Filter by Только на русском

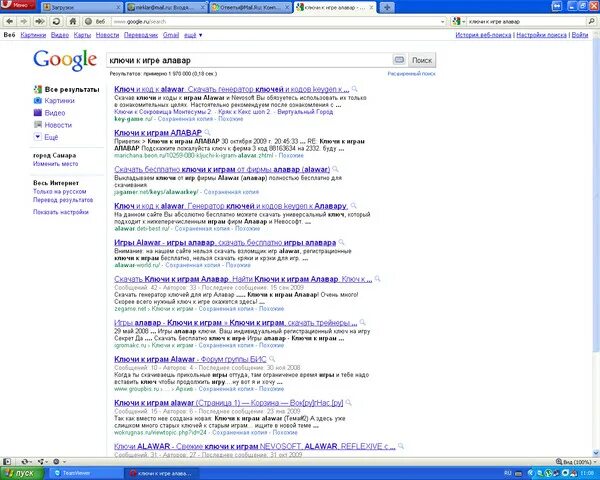coord(60,191)
